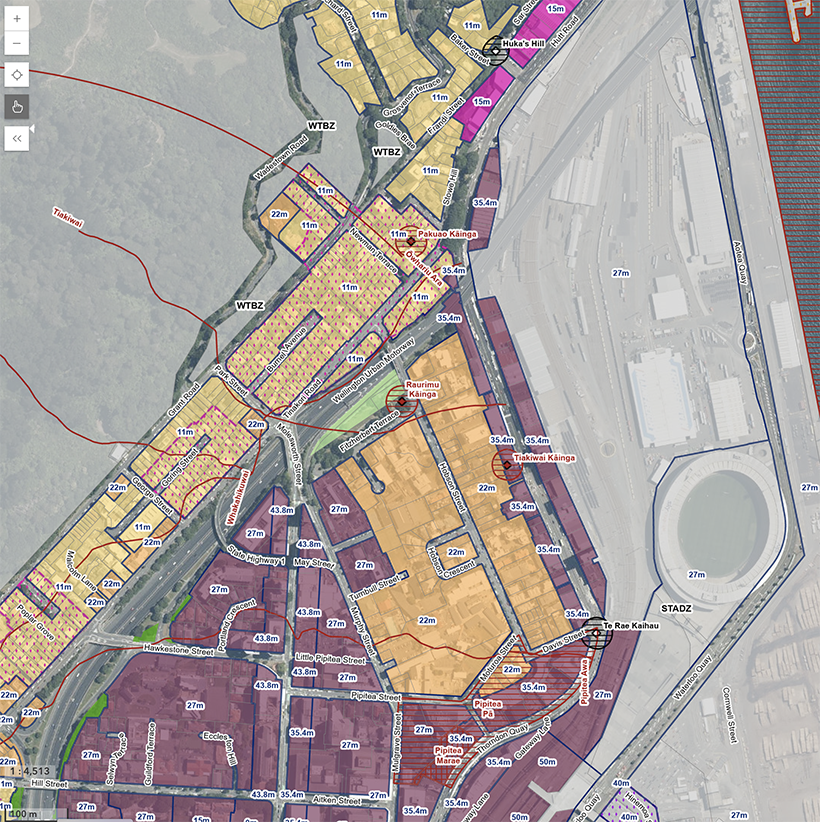Select the green park area by Fitzherbert Terrace

click(355, 420)
